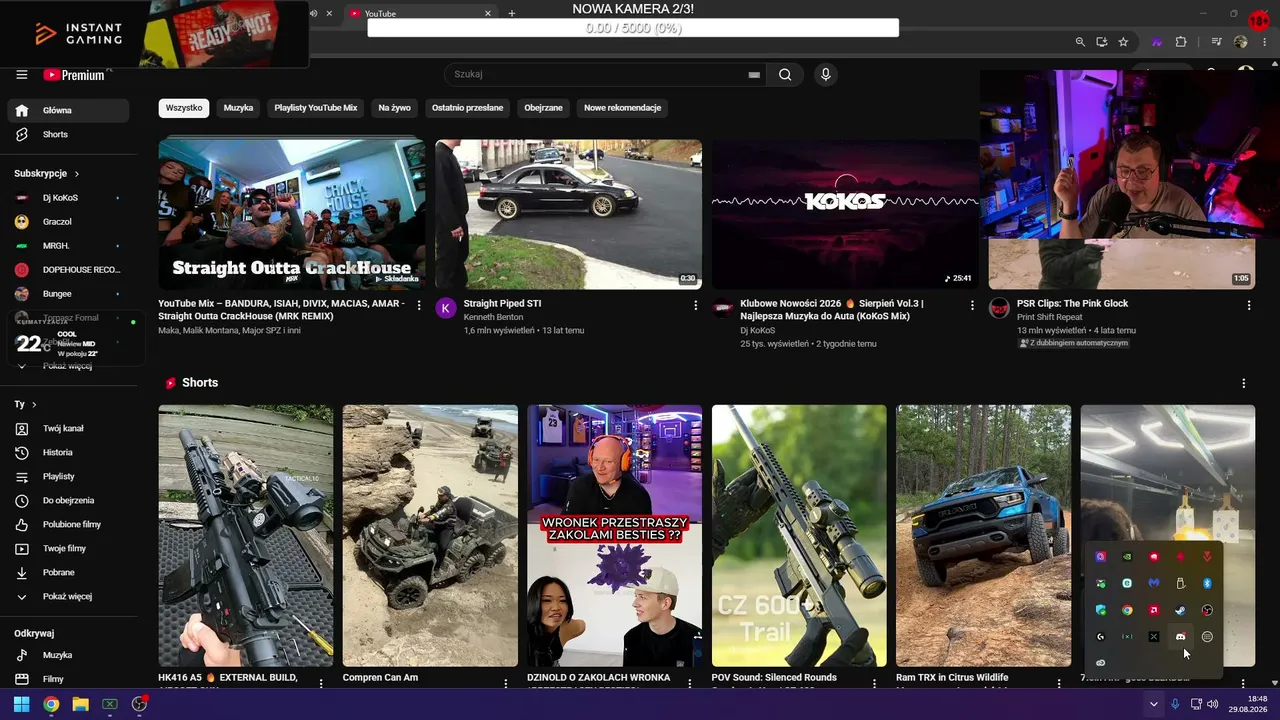Bookmark this page with the star icon
This screenshot has width=1280, height=720.
click(x=1123, y=42)
